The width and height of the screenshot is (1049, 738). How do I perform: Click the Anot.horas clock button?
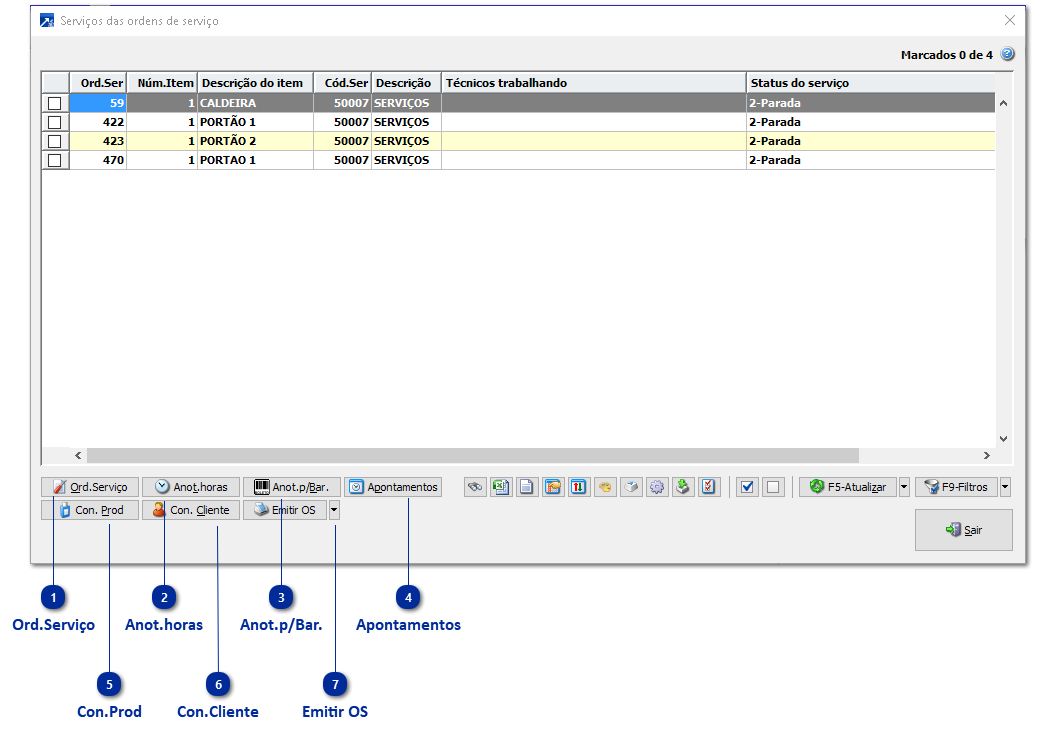[191, 487]
